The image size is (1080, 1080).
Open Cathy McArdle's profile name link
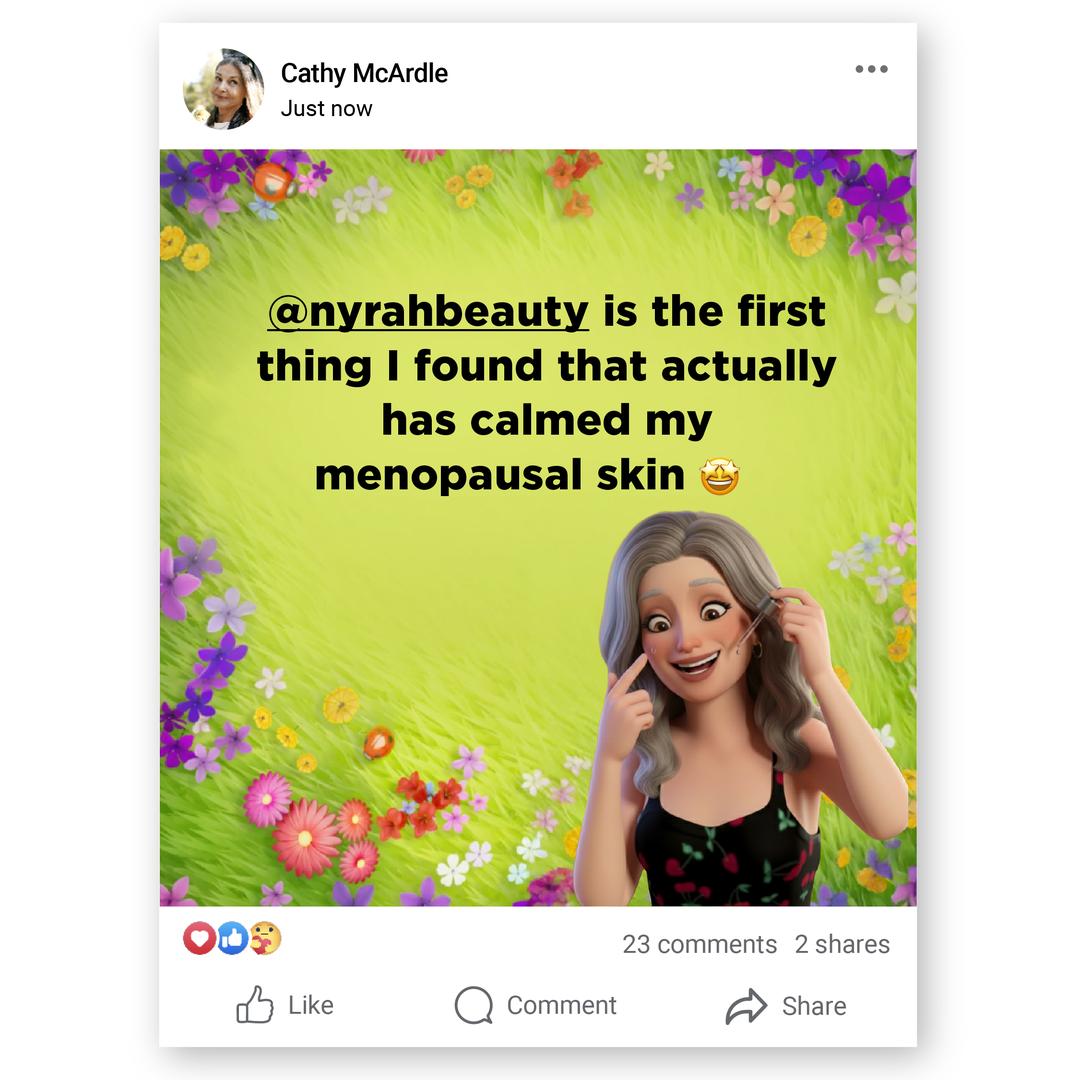click(x=364, y=73)
